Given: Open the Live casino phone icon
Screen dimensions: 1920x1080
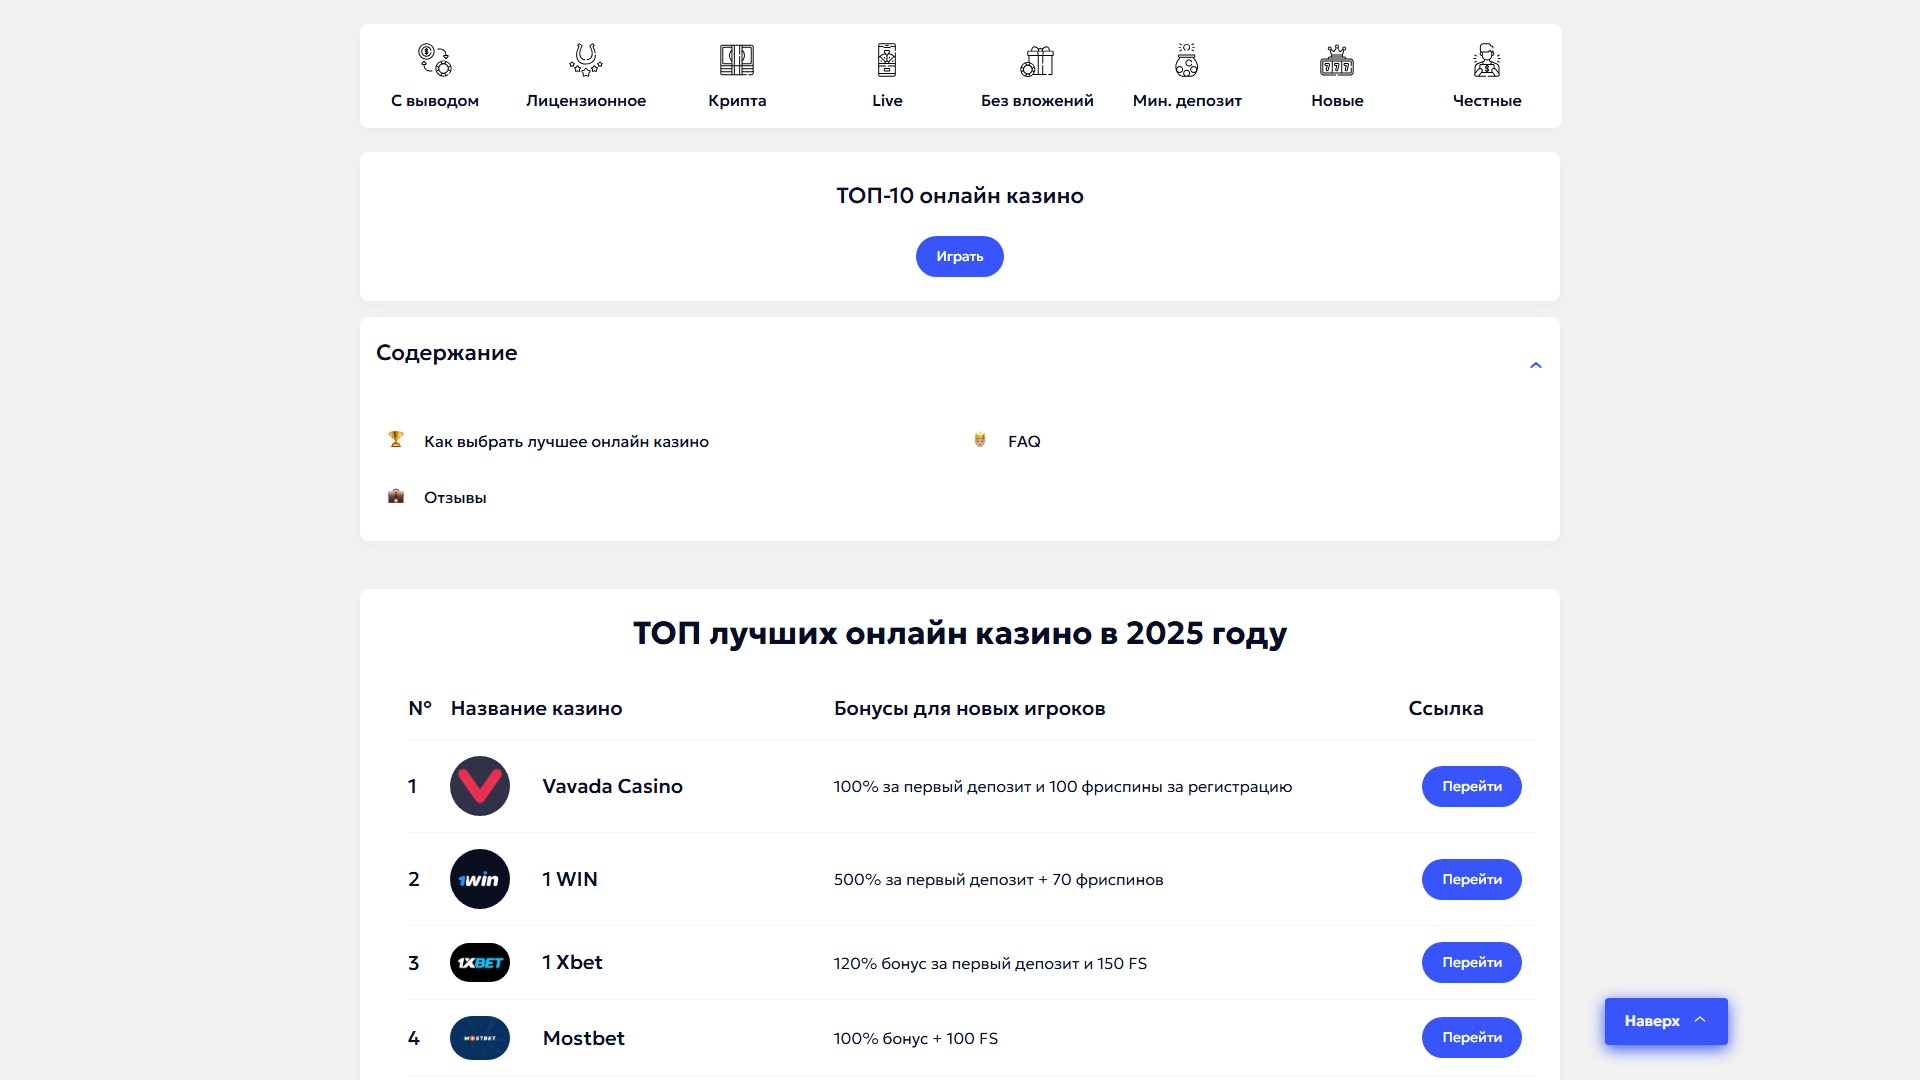Looking at the screenshot, I should pyautogui.click(x=887, y=60).
